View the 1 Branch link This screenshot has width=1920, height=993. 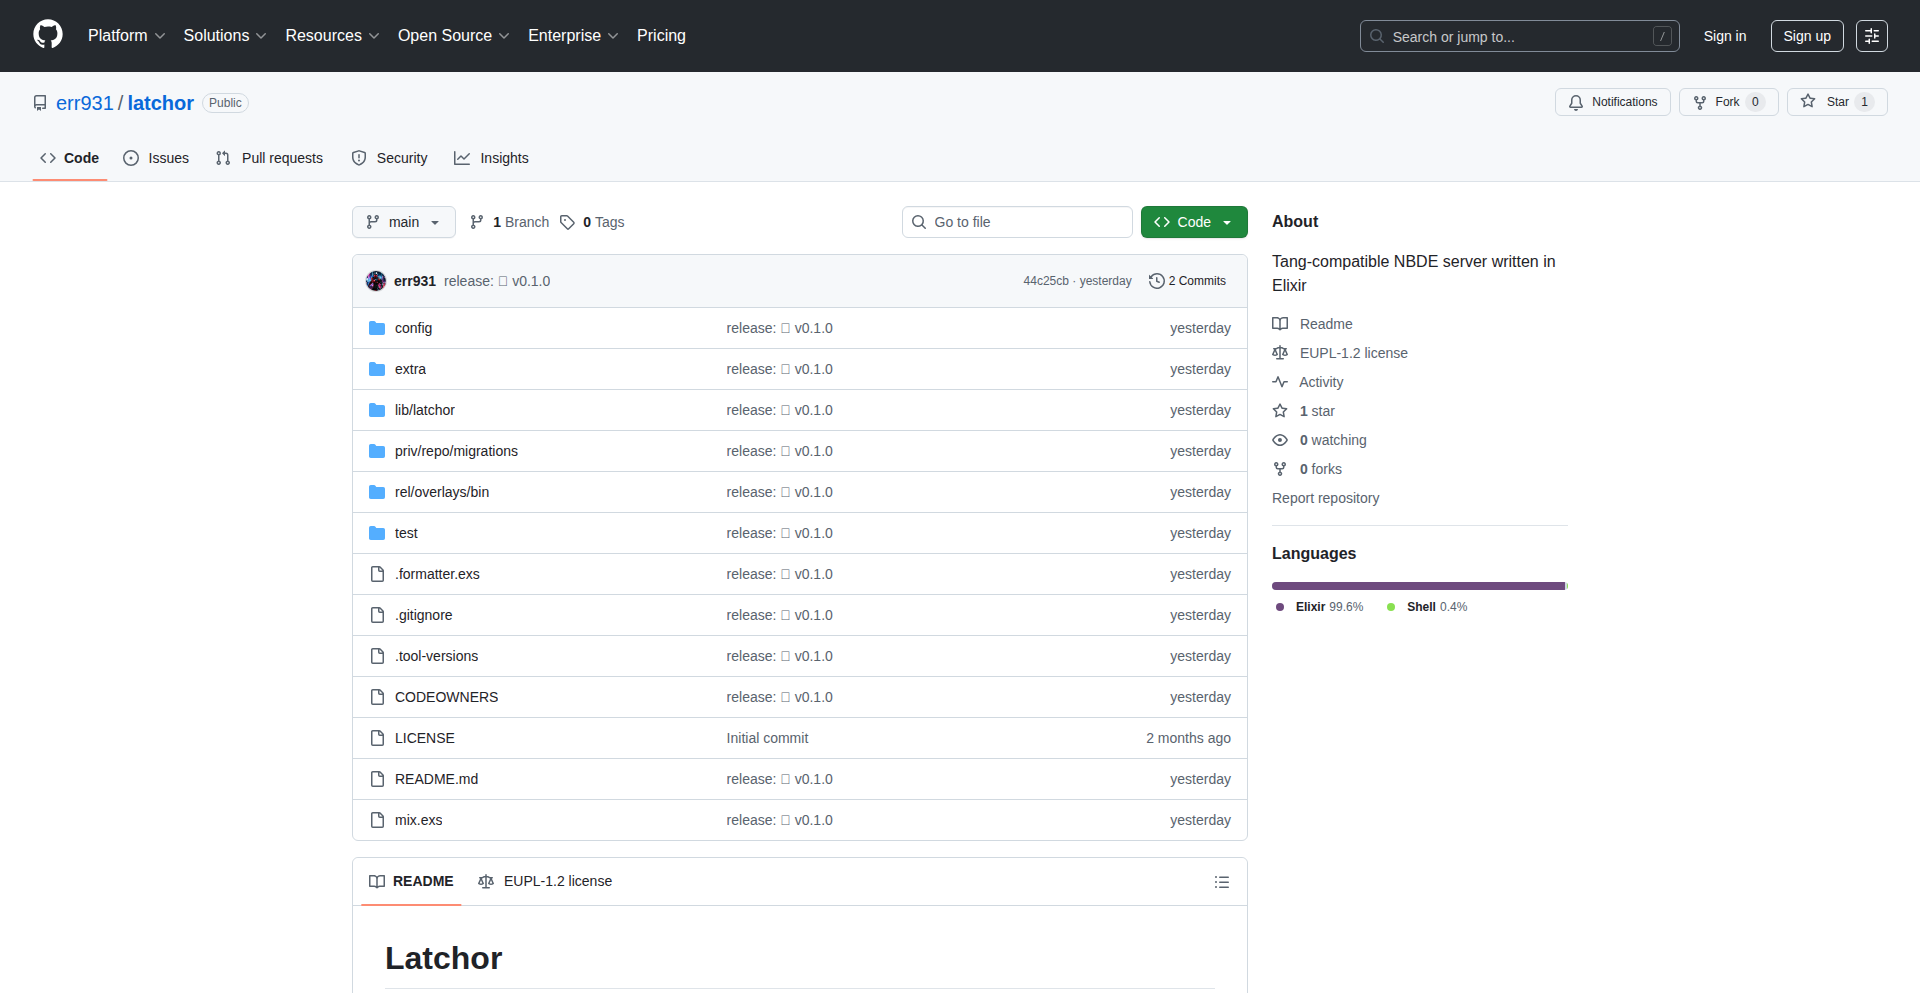(510, 222)
